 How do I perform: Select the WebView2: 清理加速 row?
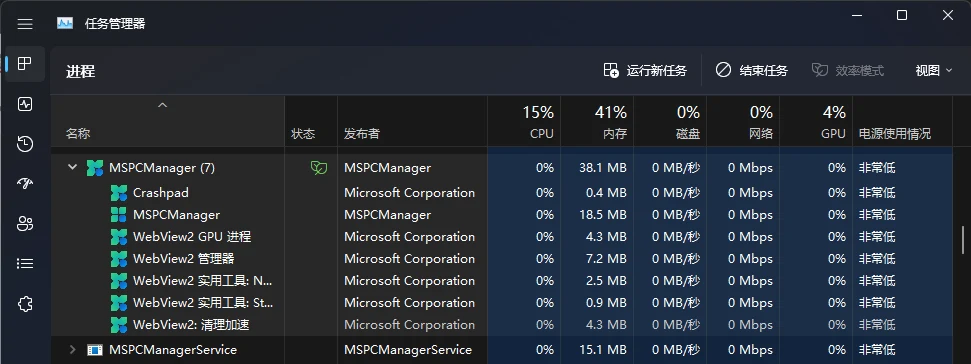[502, 325]
